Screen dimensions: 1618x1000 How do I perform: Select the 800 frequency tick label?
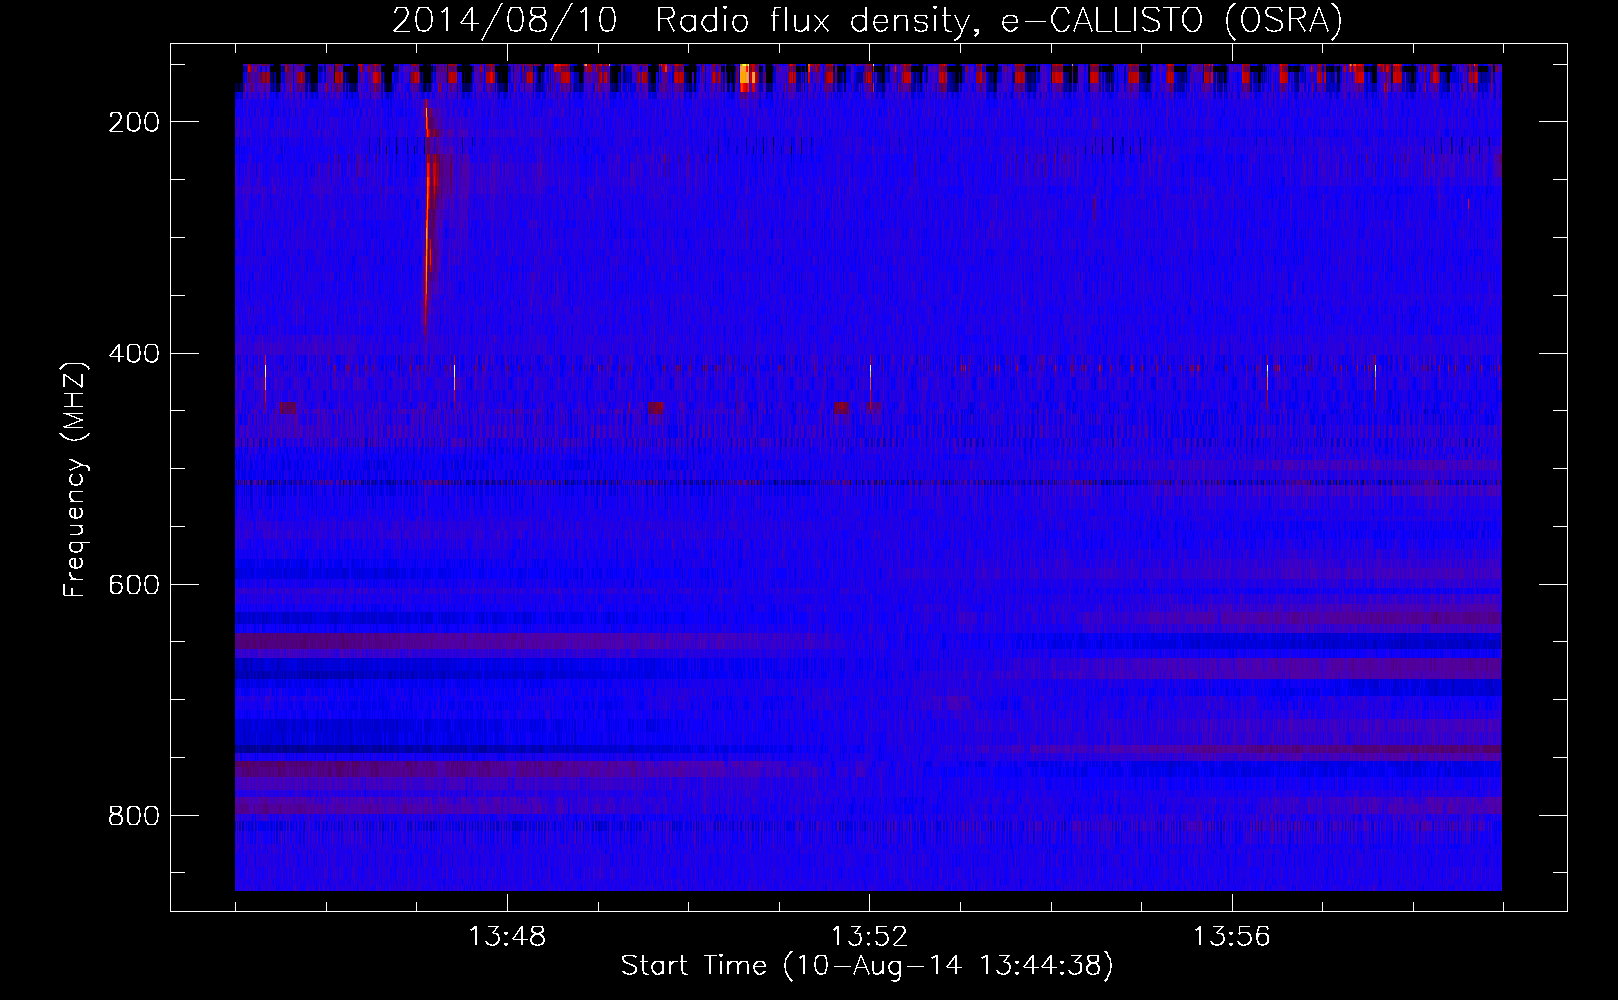click(132, 816)
